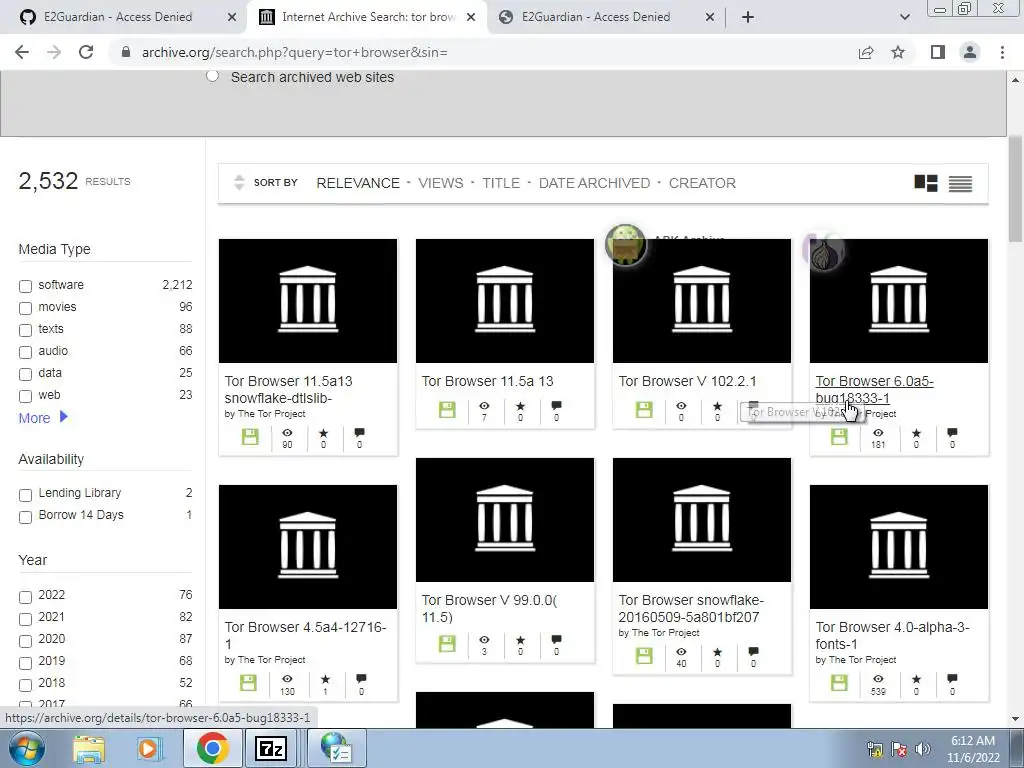
Task: Open Tor Browser V 99.0.0( 11.5) result
Action: (489, 608)
